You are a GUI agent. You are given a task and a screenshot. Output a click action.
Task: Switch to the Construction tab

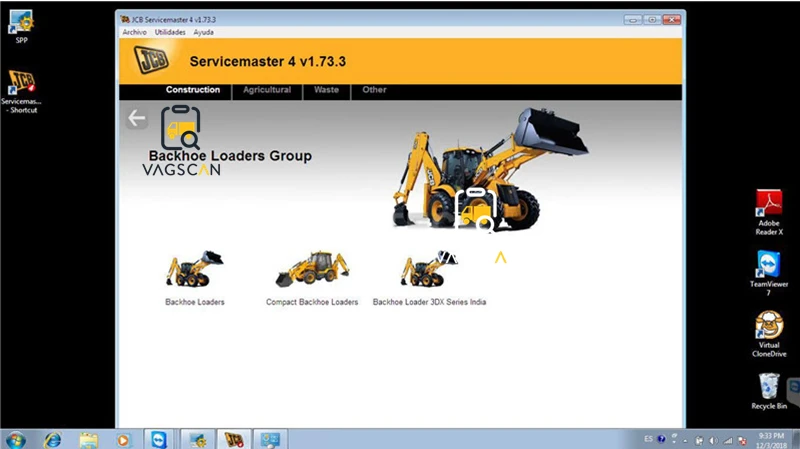[192, 90]
